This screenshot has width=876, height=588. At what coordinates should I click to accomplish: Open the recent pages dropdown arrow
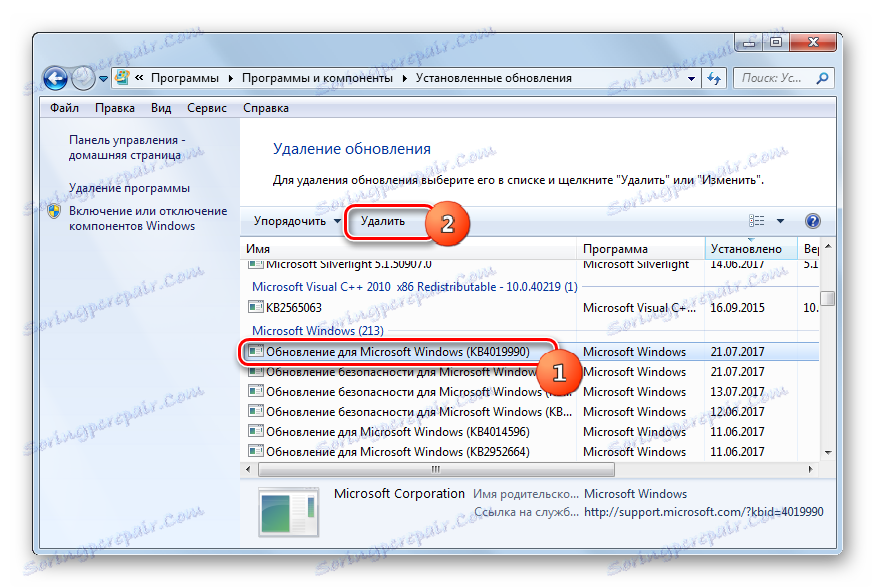pyautogui.click(x=103, y=79)
